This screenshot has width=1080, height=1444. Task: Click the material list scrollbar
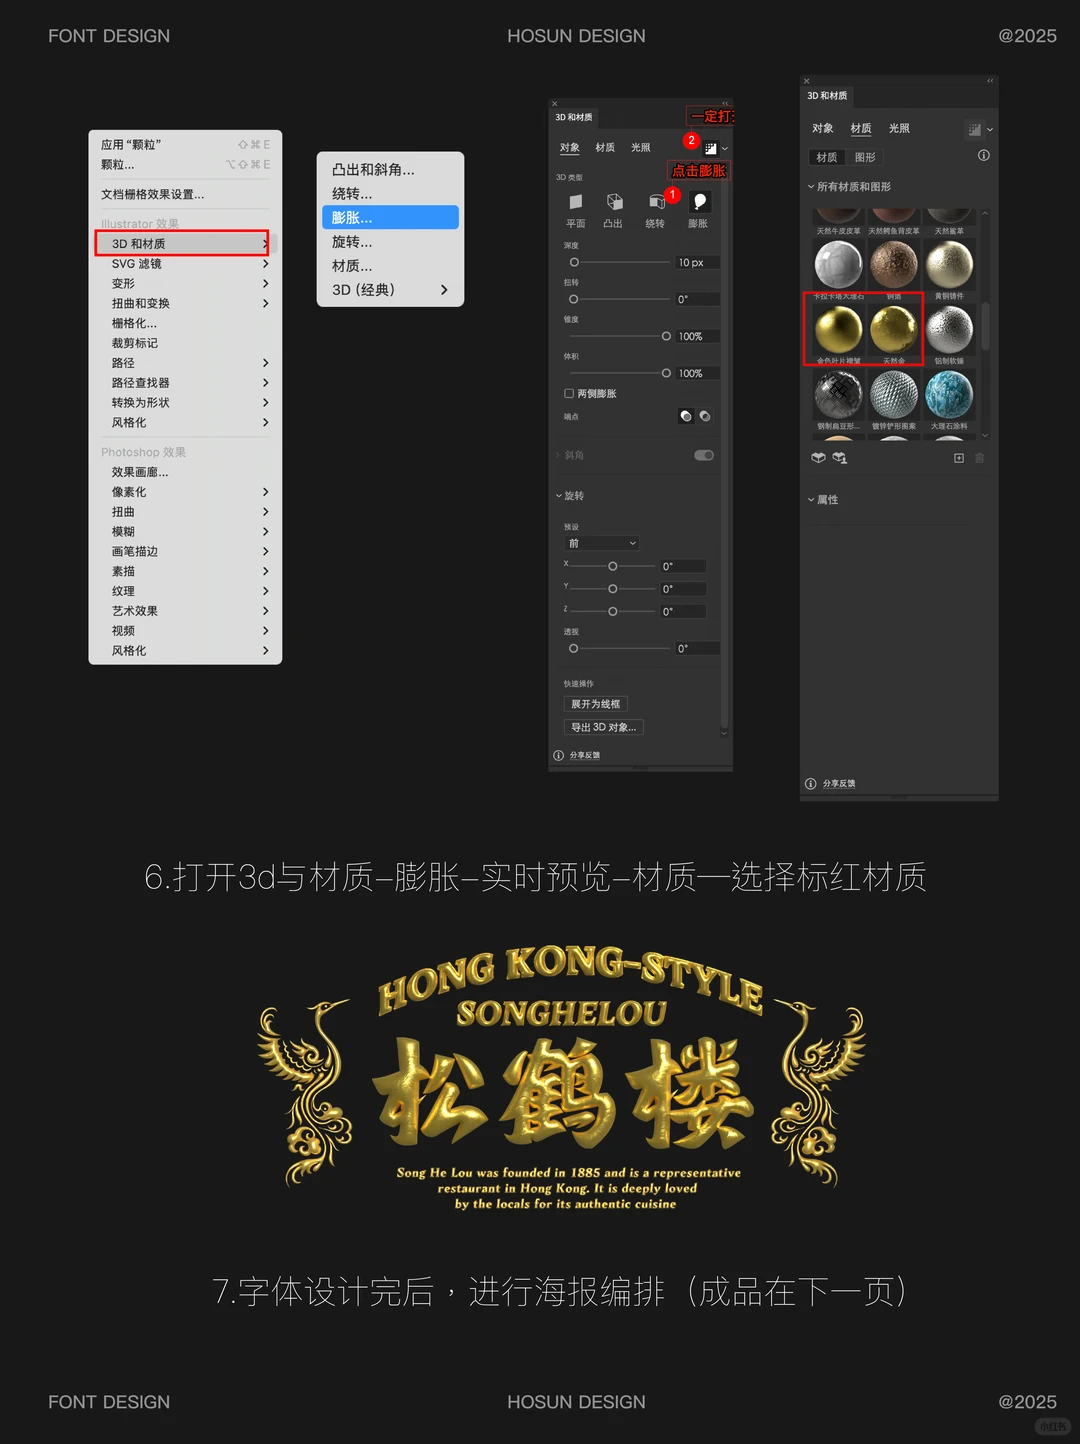point(985,326)
